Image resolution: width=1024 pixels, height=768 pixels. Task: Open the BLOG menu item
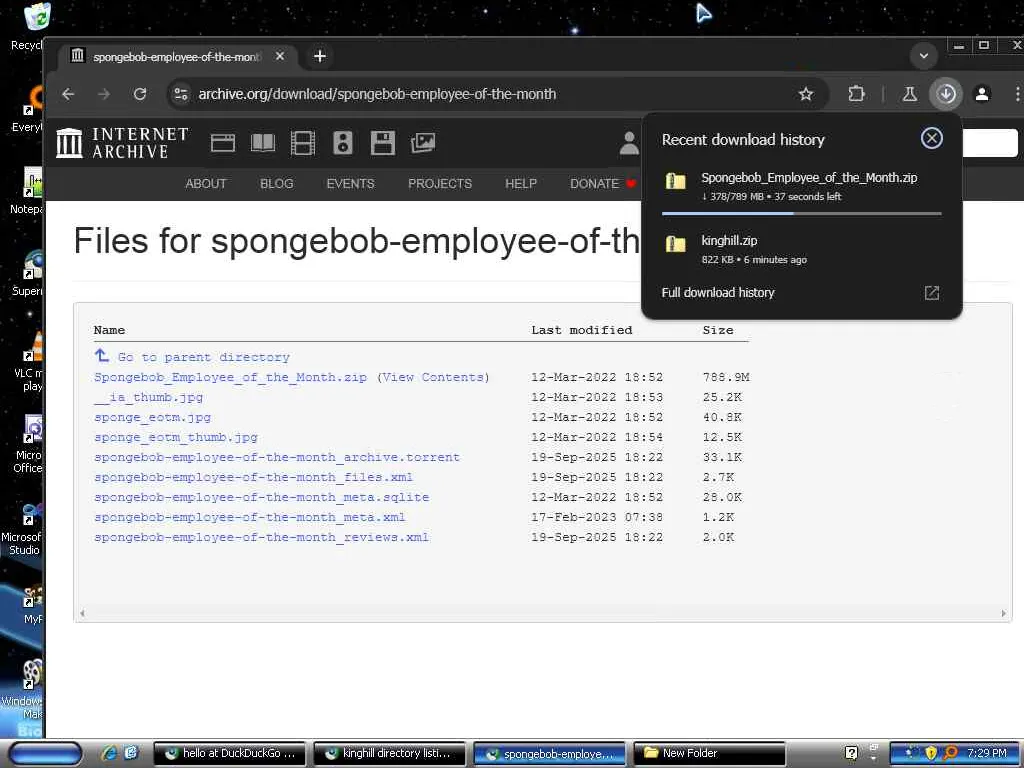pos(276,184)
